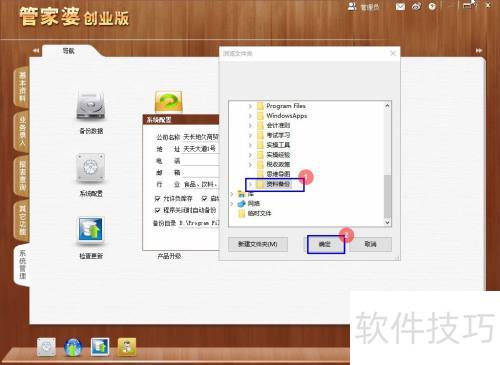500x365 pixels.
Task: Click the folder tree scrollbar down arrow
Action: click(387, 223)
